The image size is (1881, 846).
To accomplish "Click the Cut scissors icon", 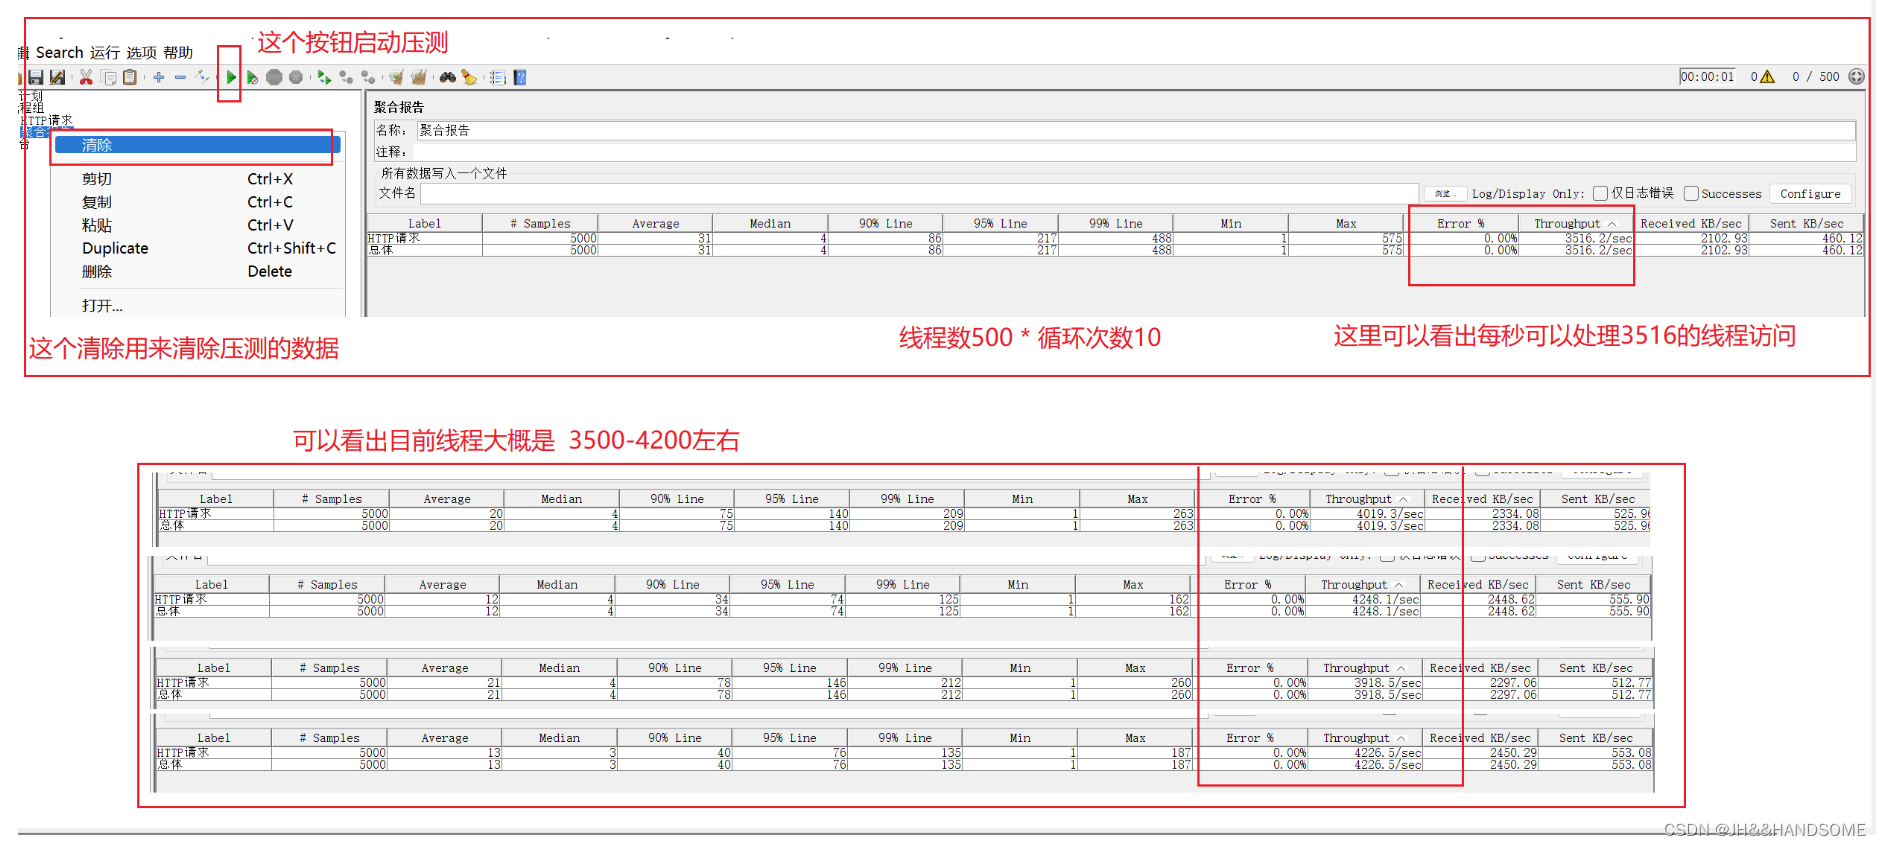I will pyautogui.click(x=86, y=77).
